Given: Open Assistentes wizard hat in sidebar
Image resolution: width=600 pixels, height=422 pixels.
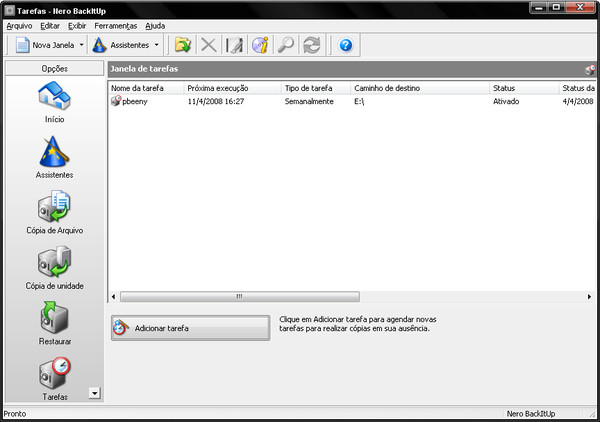Looking at the screenshot, I should point(54,157).
